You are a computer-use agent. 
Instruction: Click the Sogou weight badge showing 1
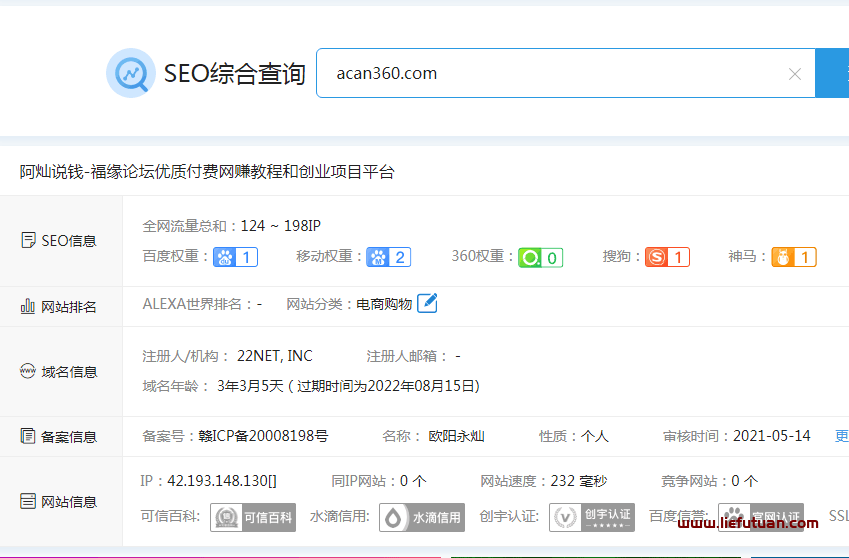pyautogui.click(x=667, y=257)
